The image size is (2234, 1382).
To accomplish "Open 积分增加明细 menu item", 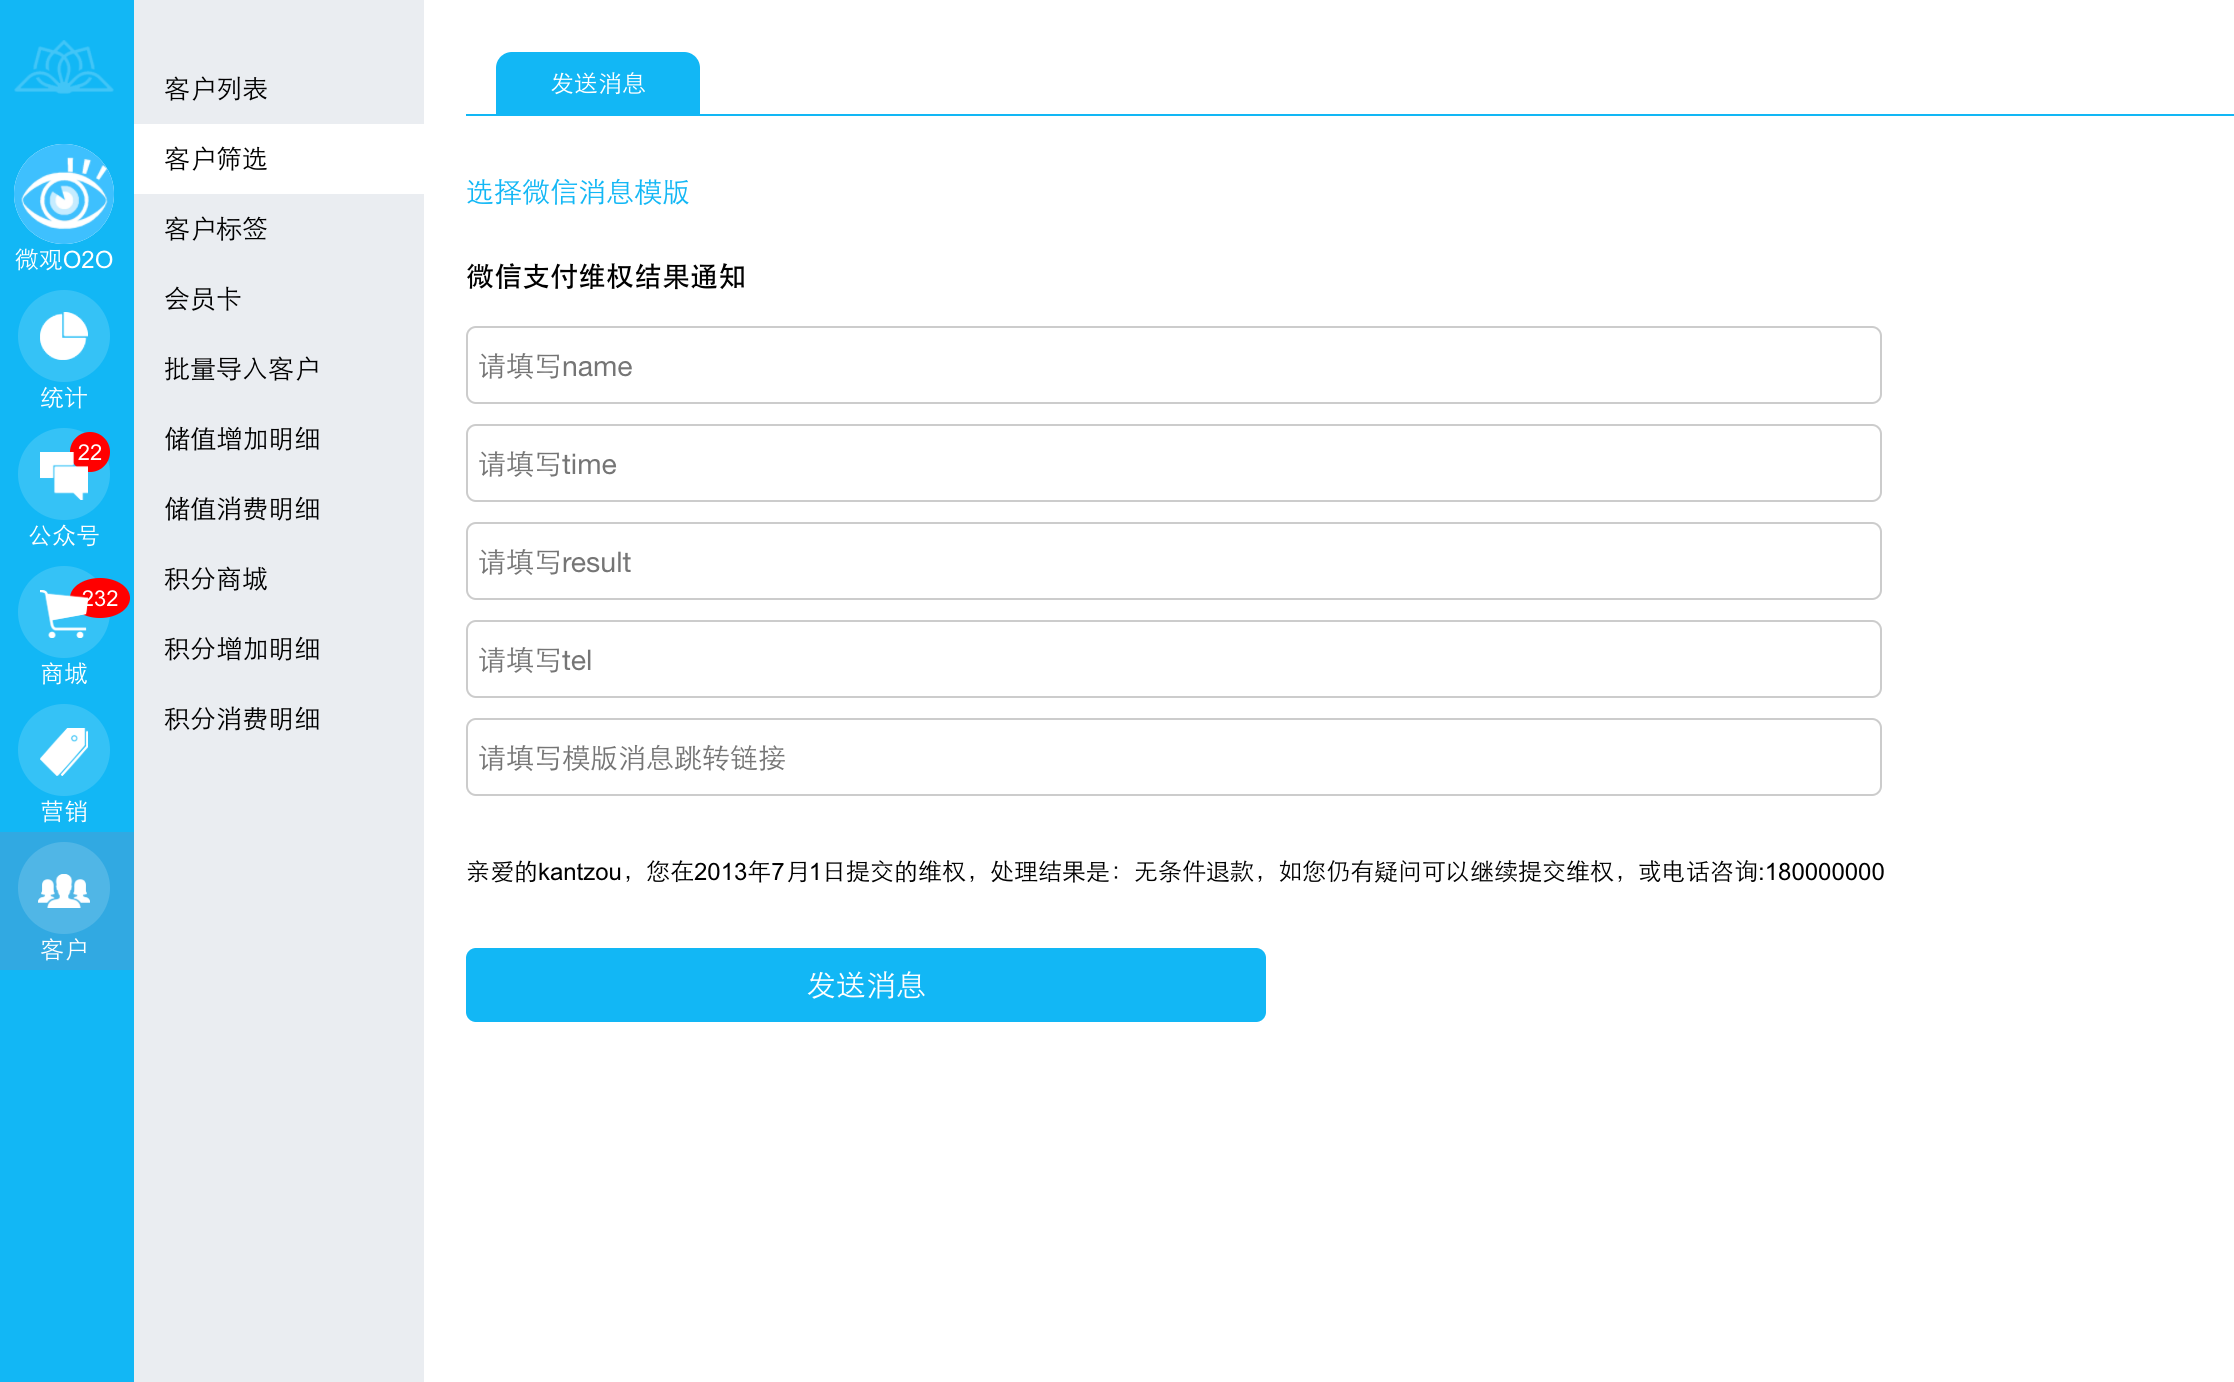I will [279, 649].
